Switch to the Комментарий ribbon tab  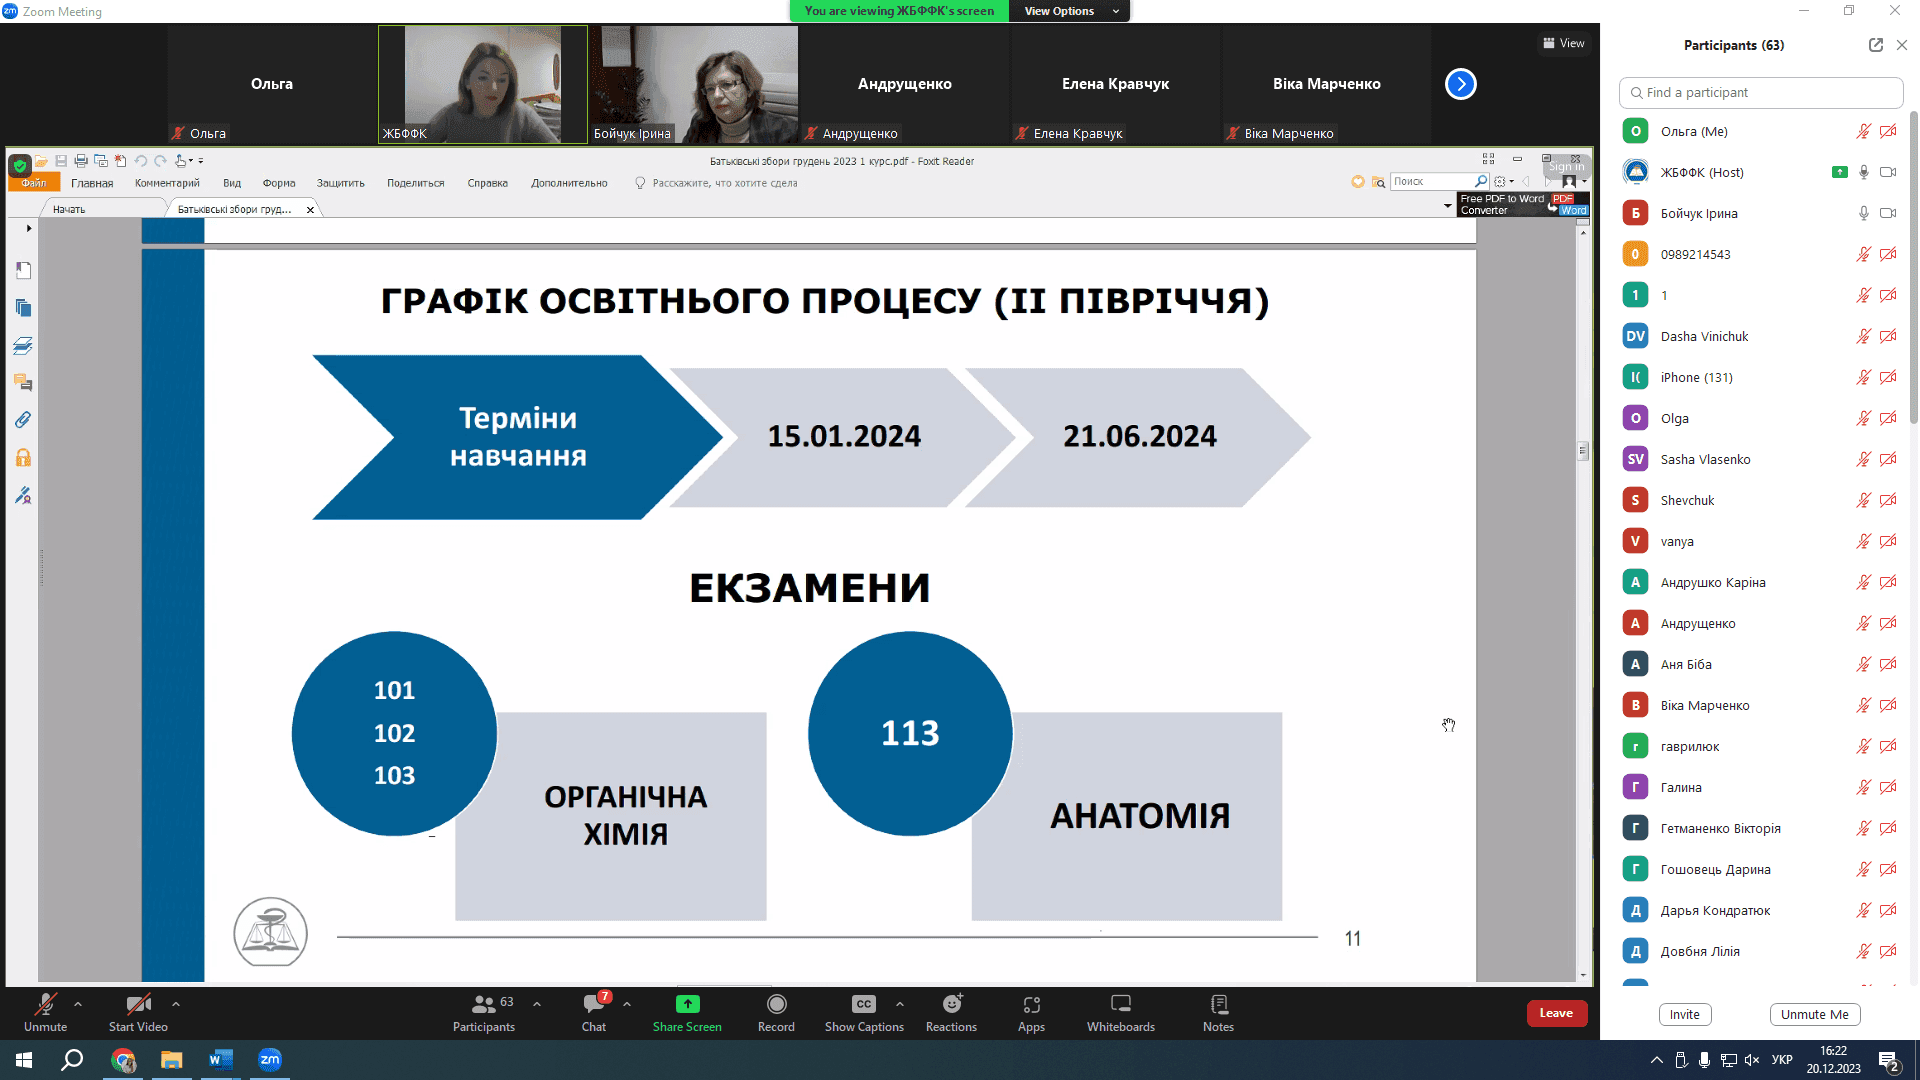(x=167, y=183)
